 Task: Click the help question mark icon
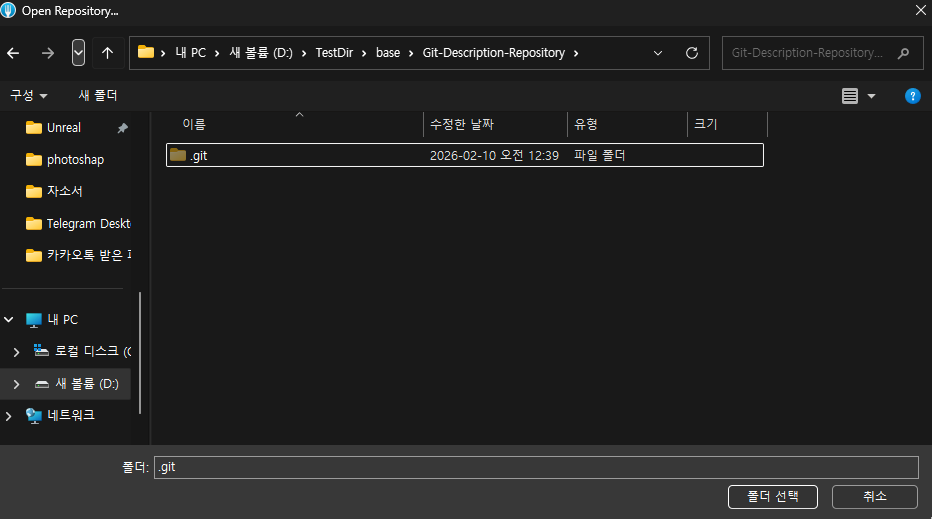[x=912, y=96]
